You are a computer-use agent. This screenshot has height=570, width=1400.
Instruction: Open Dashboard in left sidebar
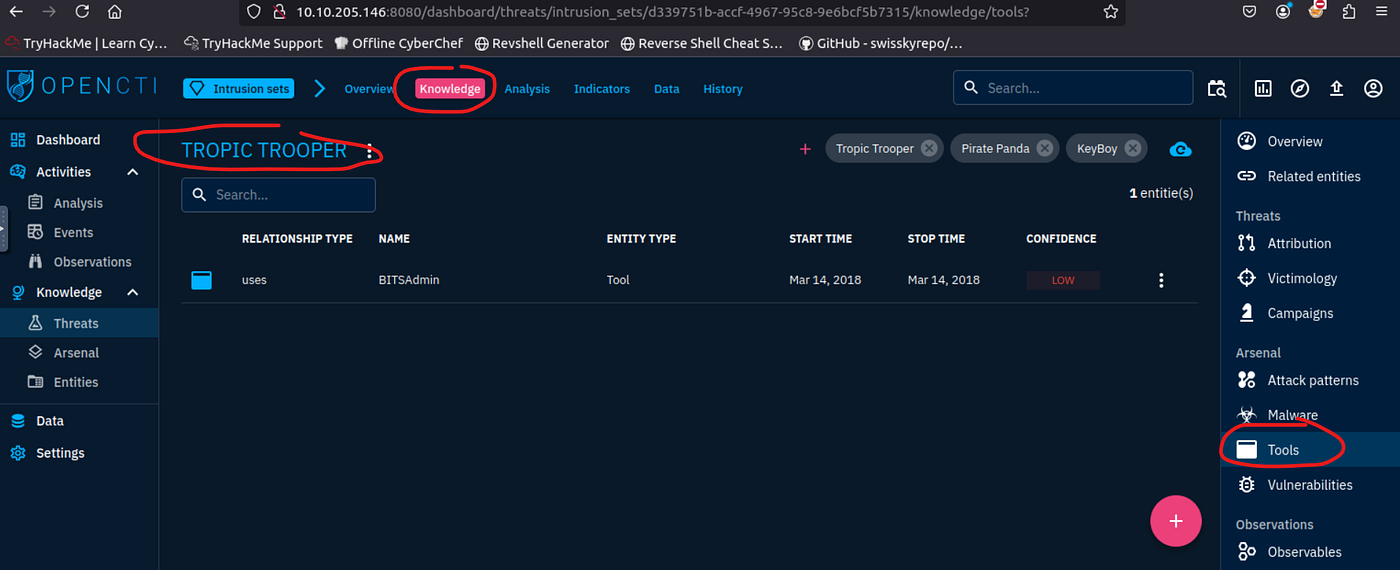click(x=79, y=140)
